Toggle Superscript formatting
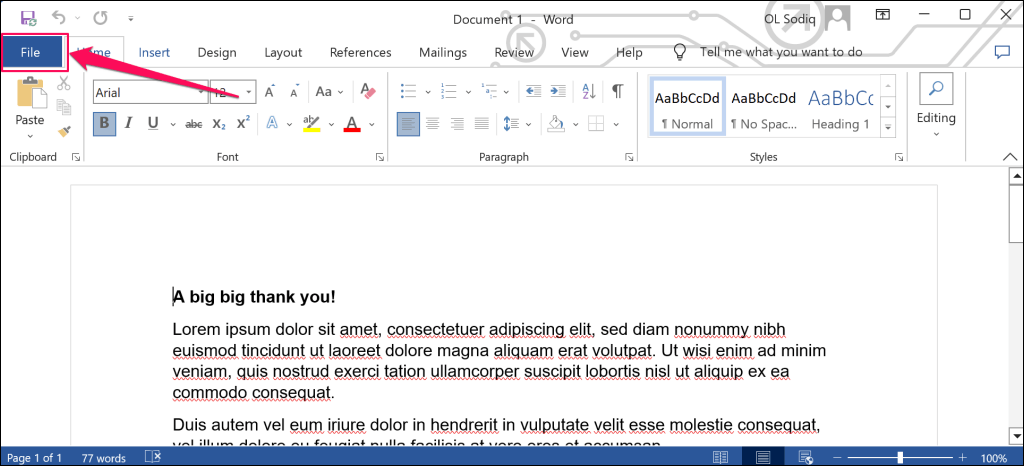 point(244,123)
